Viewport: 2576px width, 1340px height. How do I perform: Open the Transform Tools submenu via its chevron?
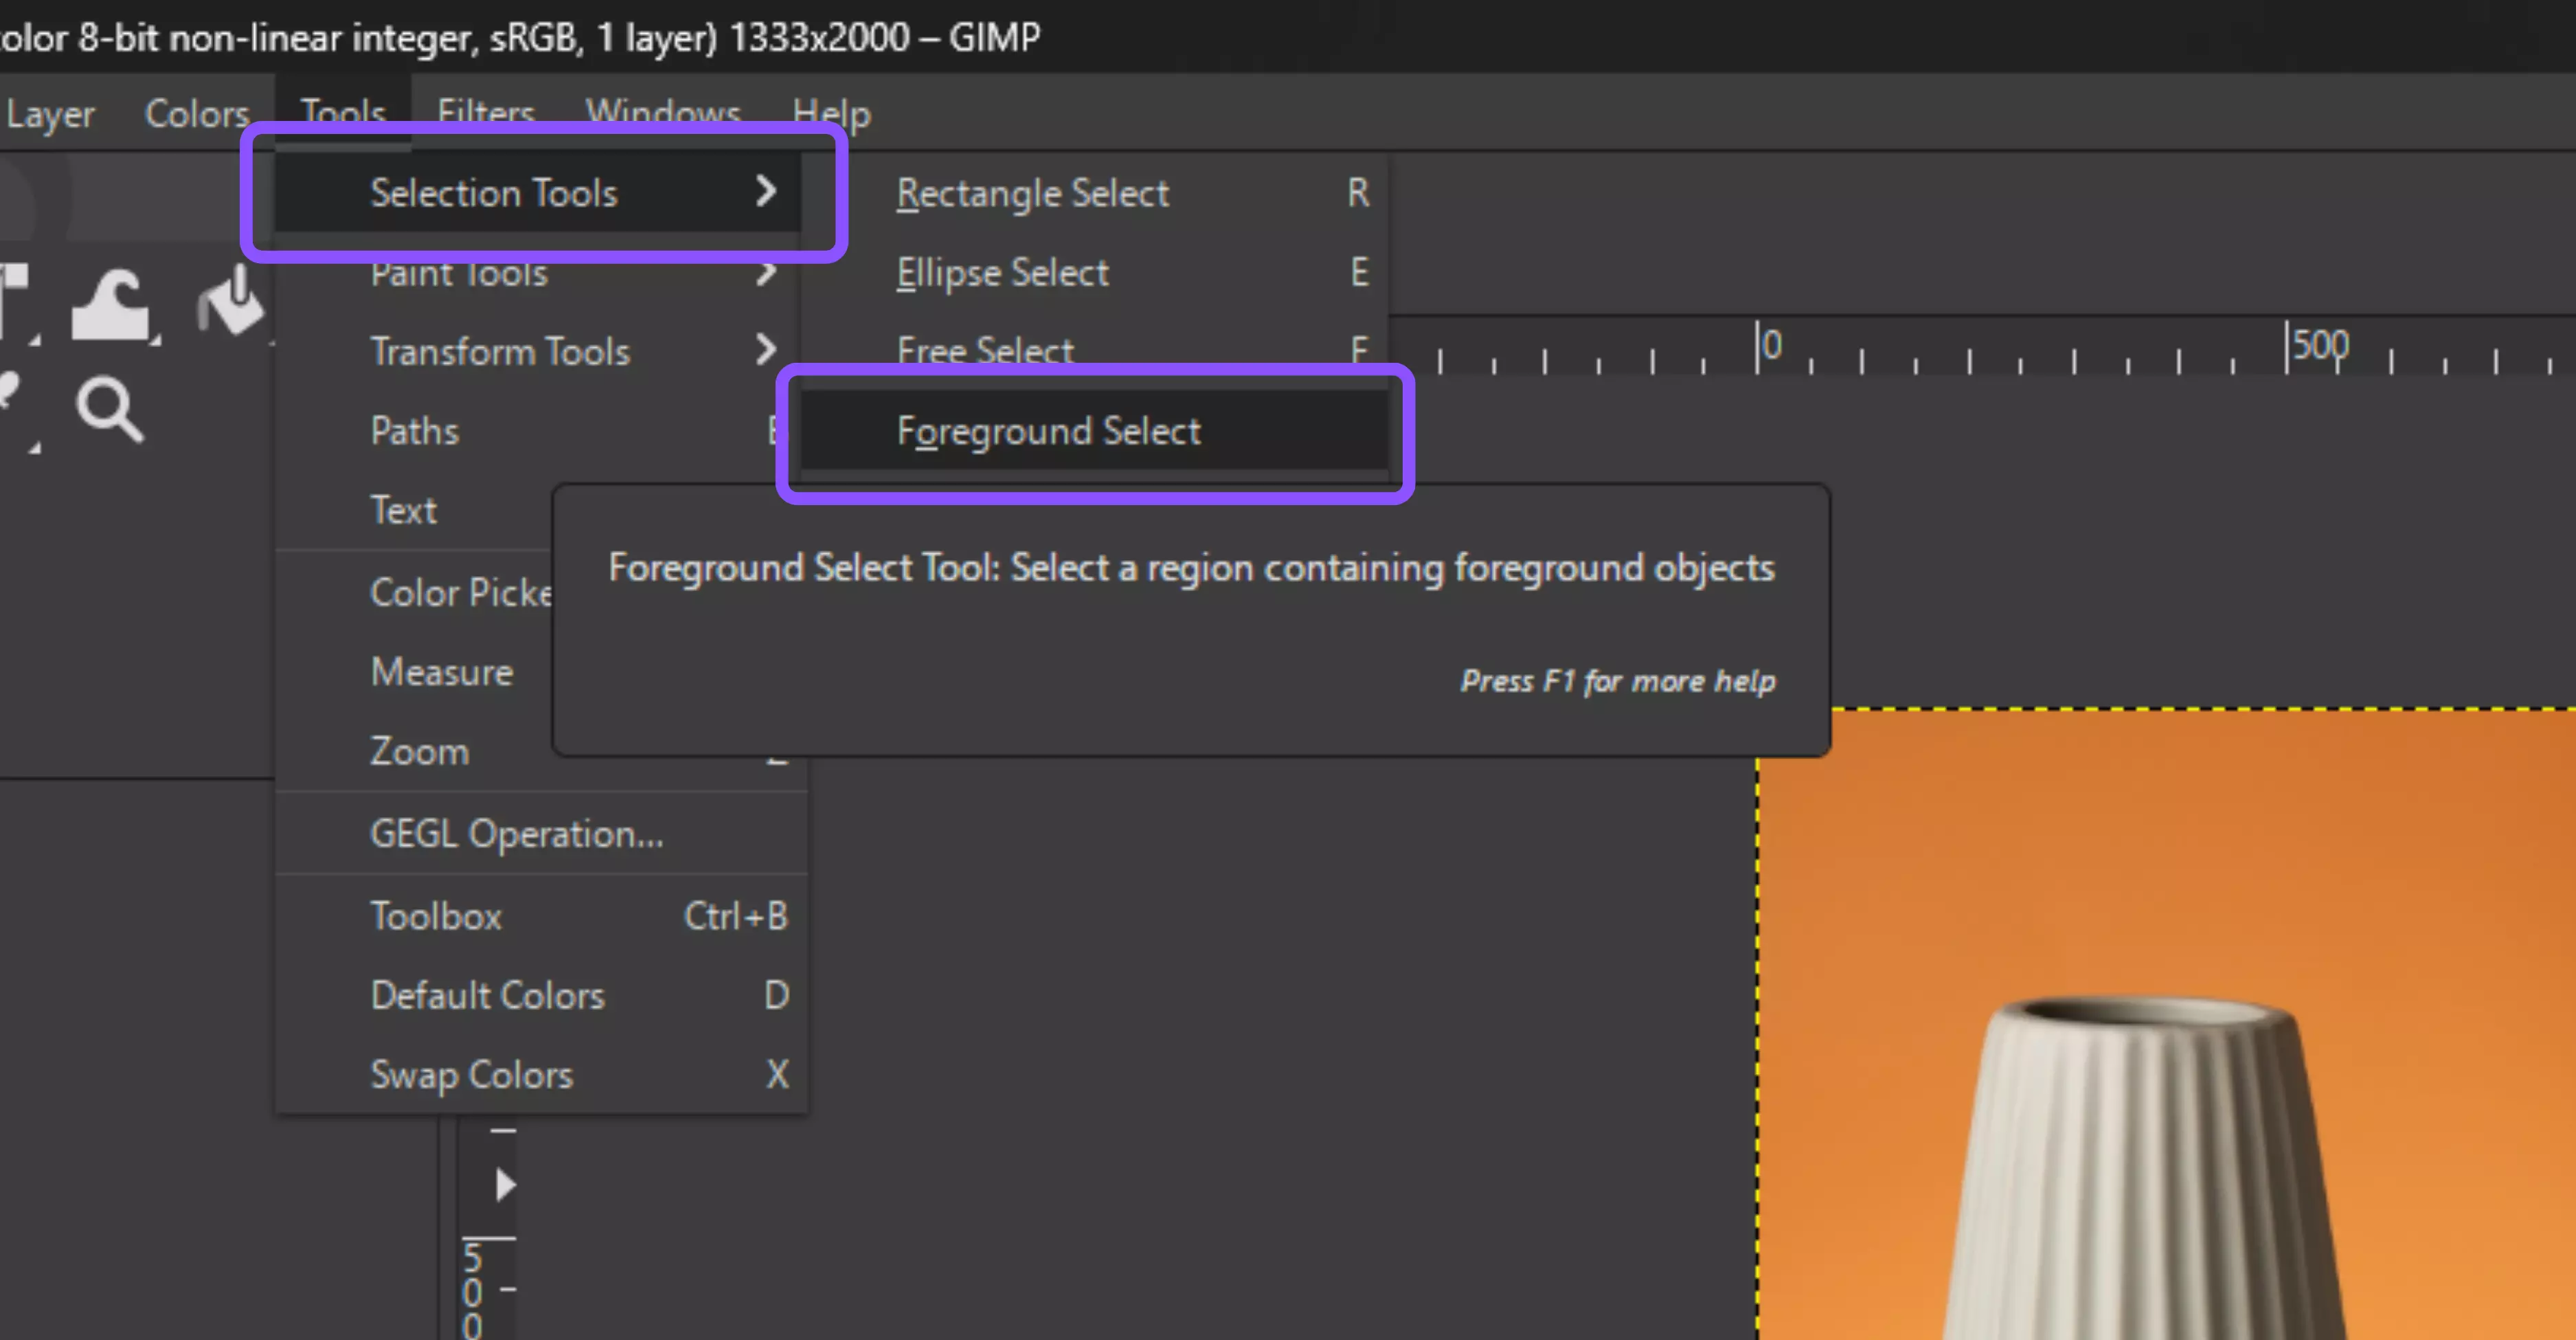click(767, 350)
